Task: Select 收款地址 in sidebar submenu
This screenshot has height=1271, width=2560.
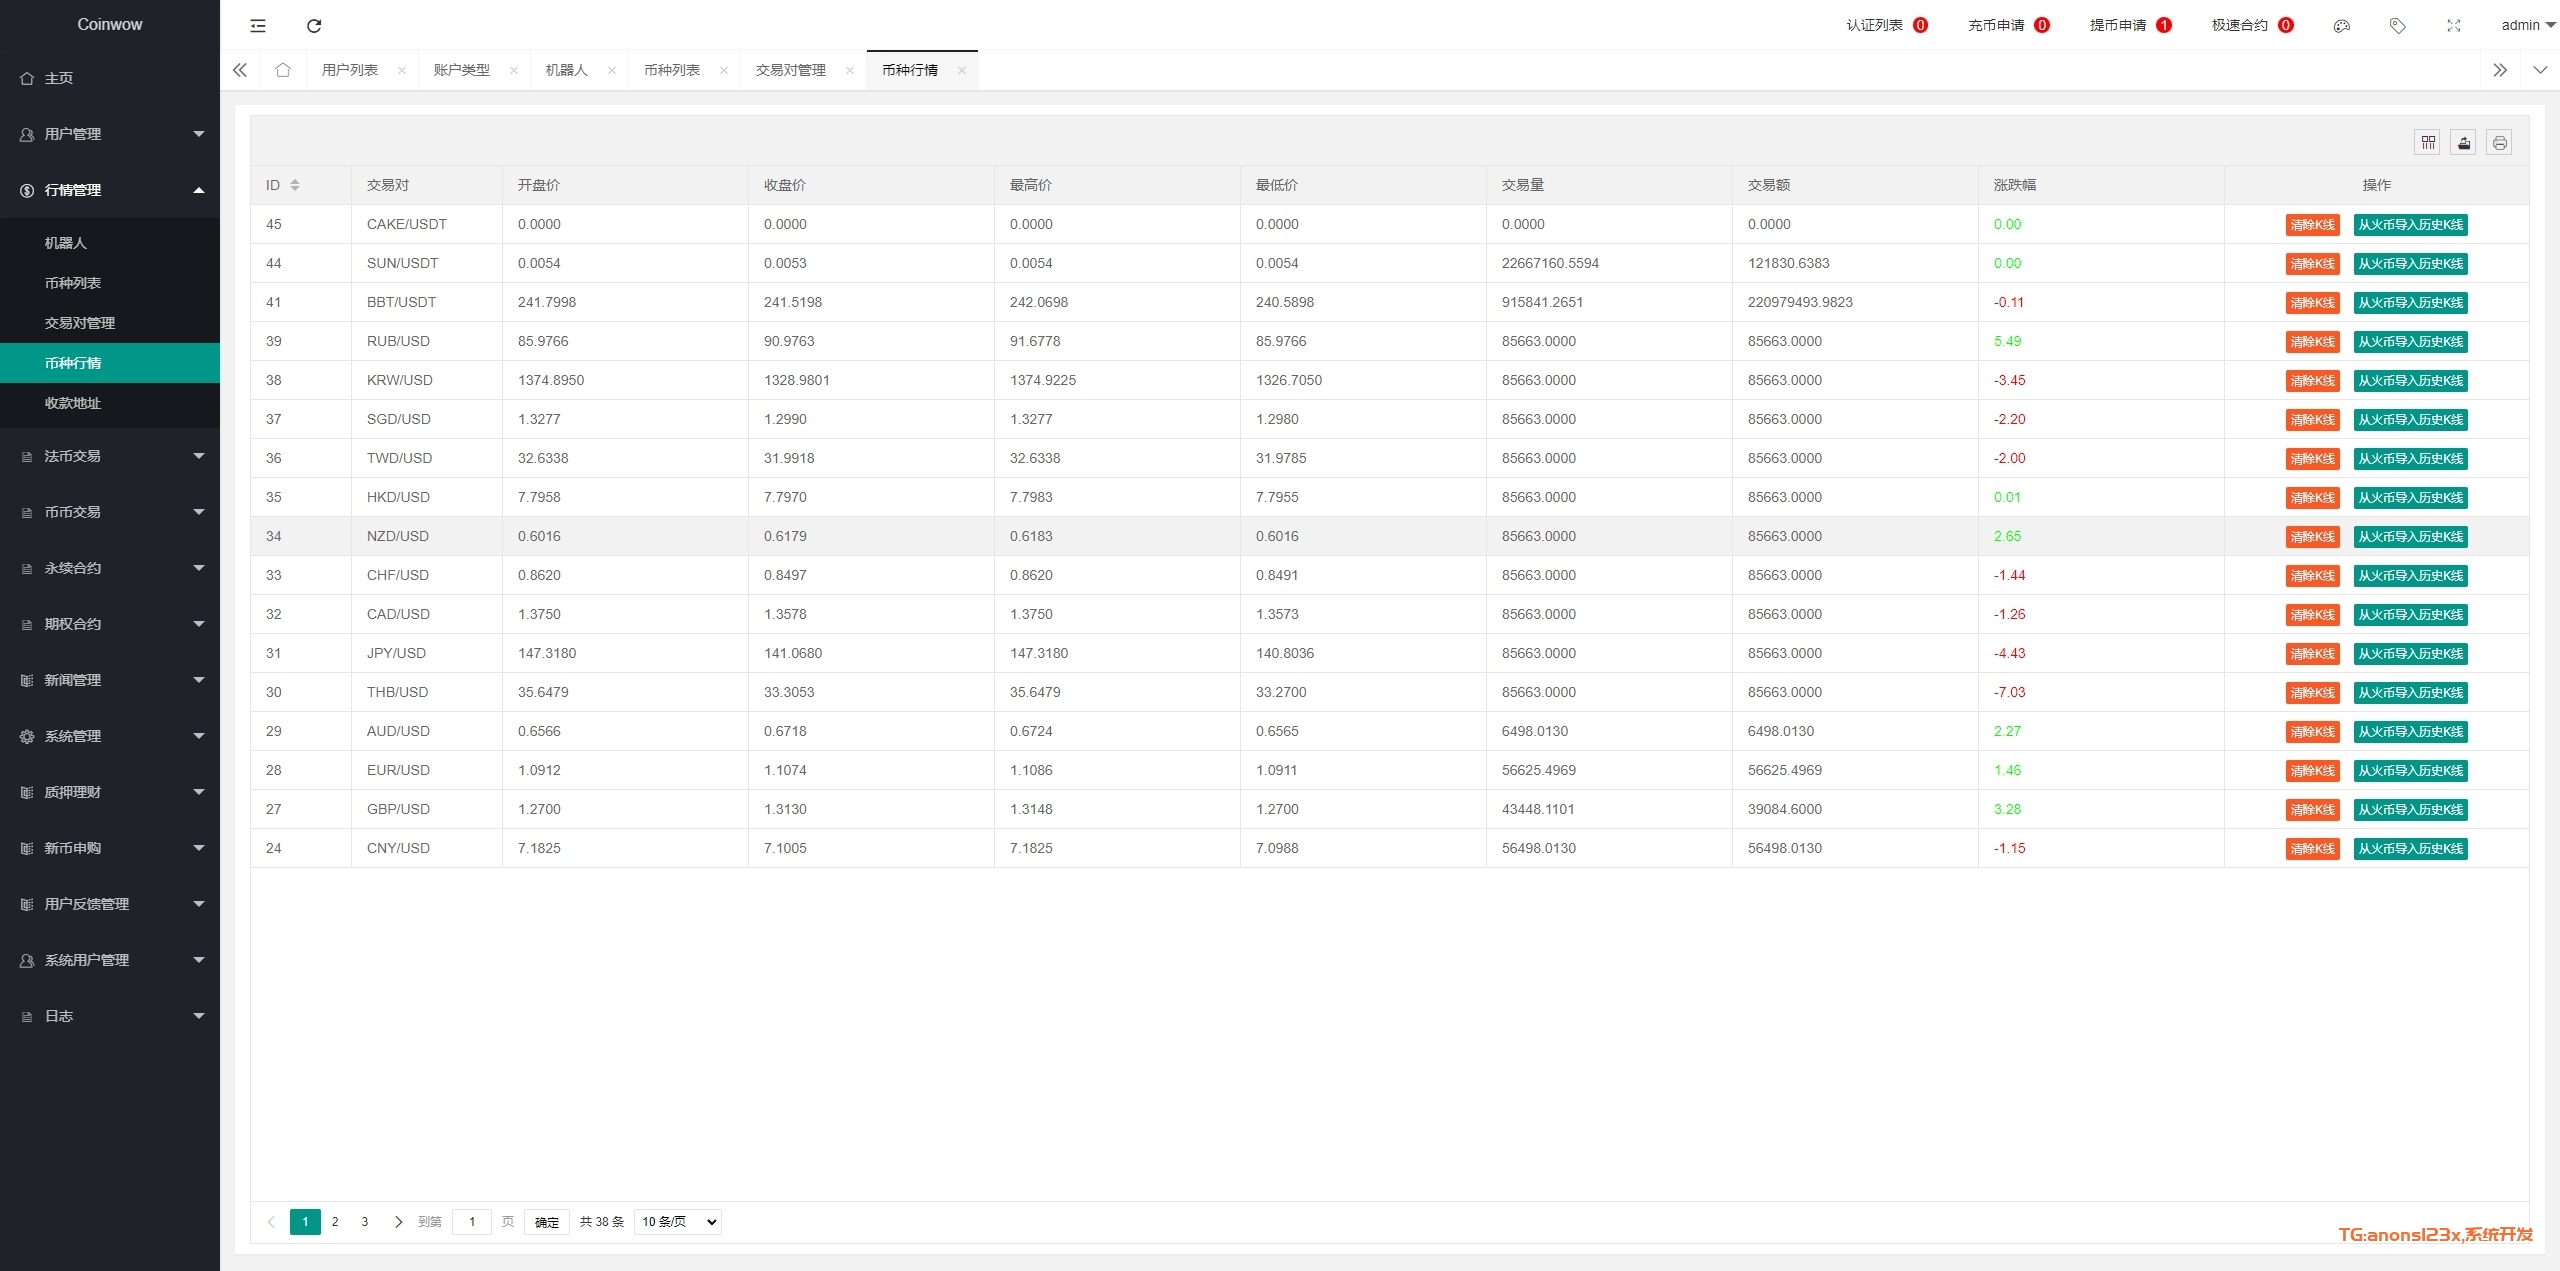Action: (x=110, y=403)
